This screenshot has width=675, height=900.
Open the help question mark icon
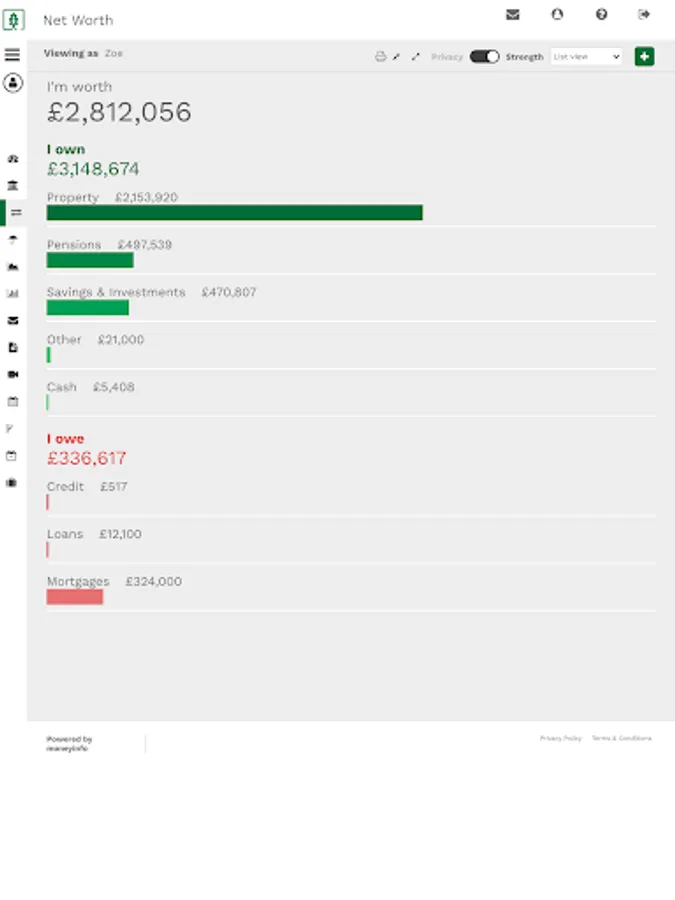tap(601, 15)
